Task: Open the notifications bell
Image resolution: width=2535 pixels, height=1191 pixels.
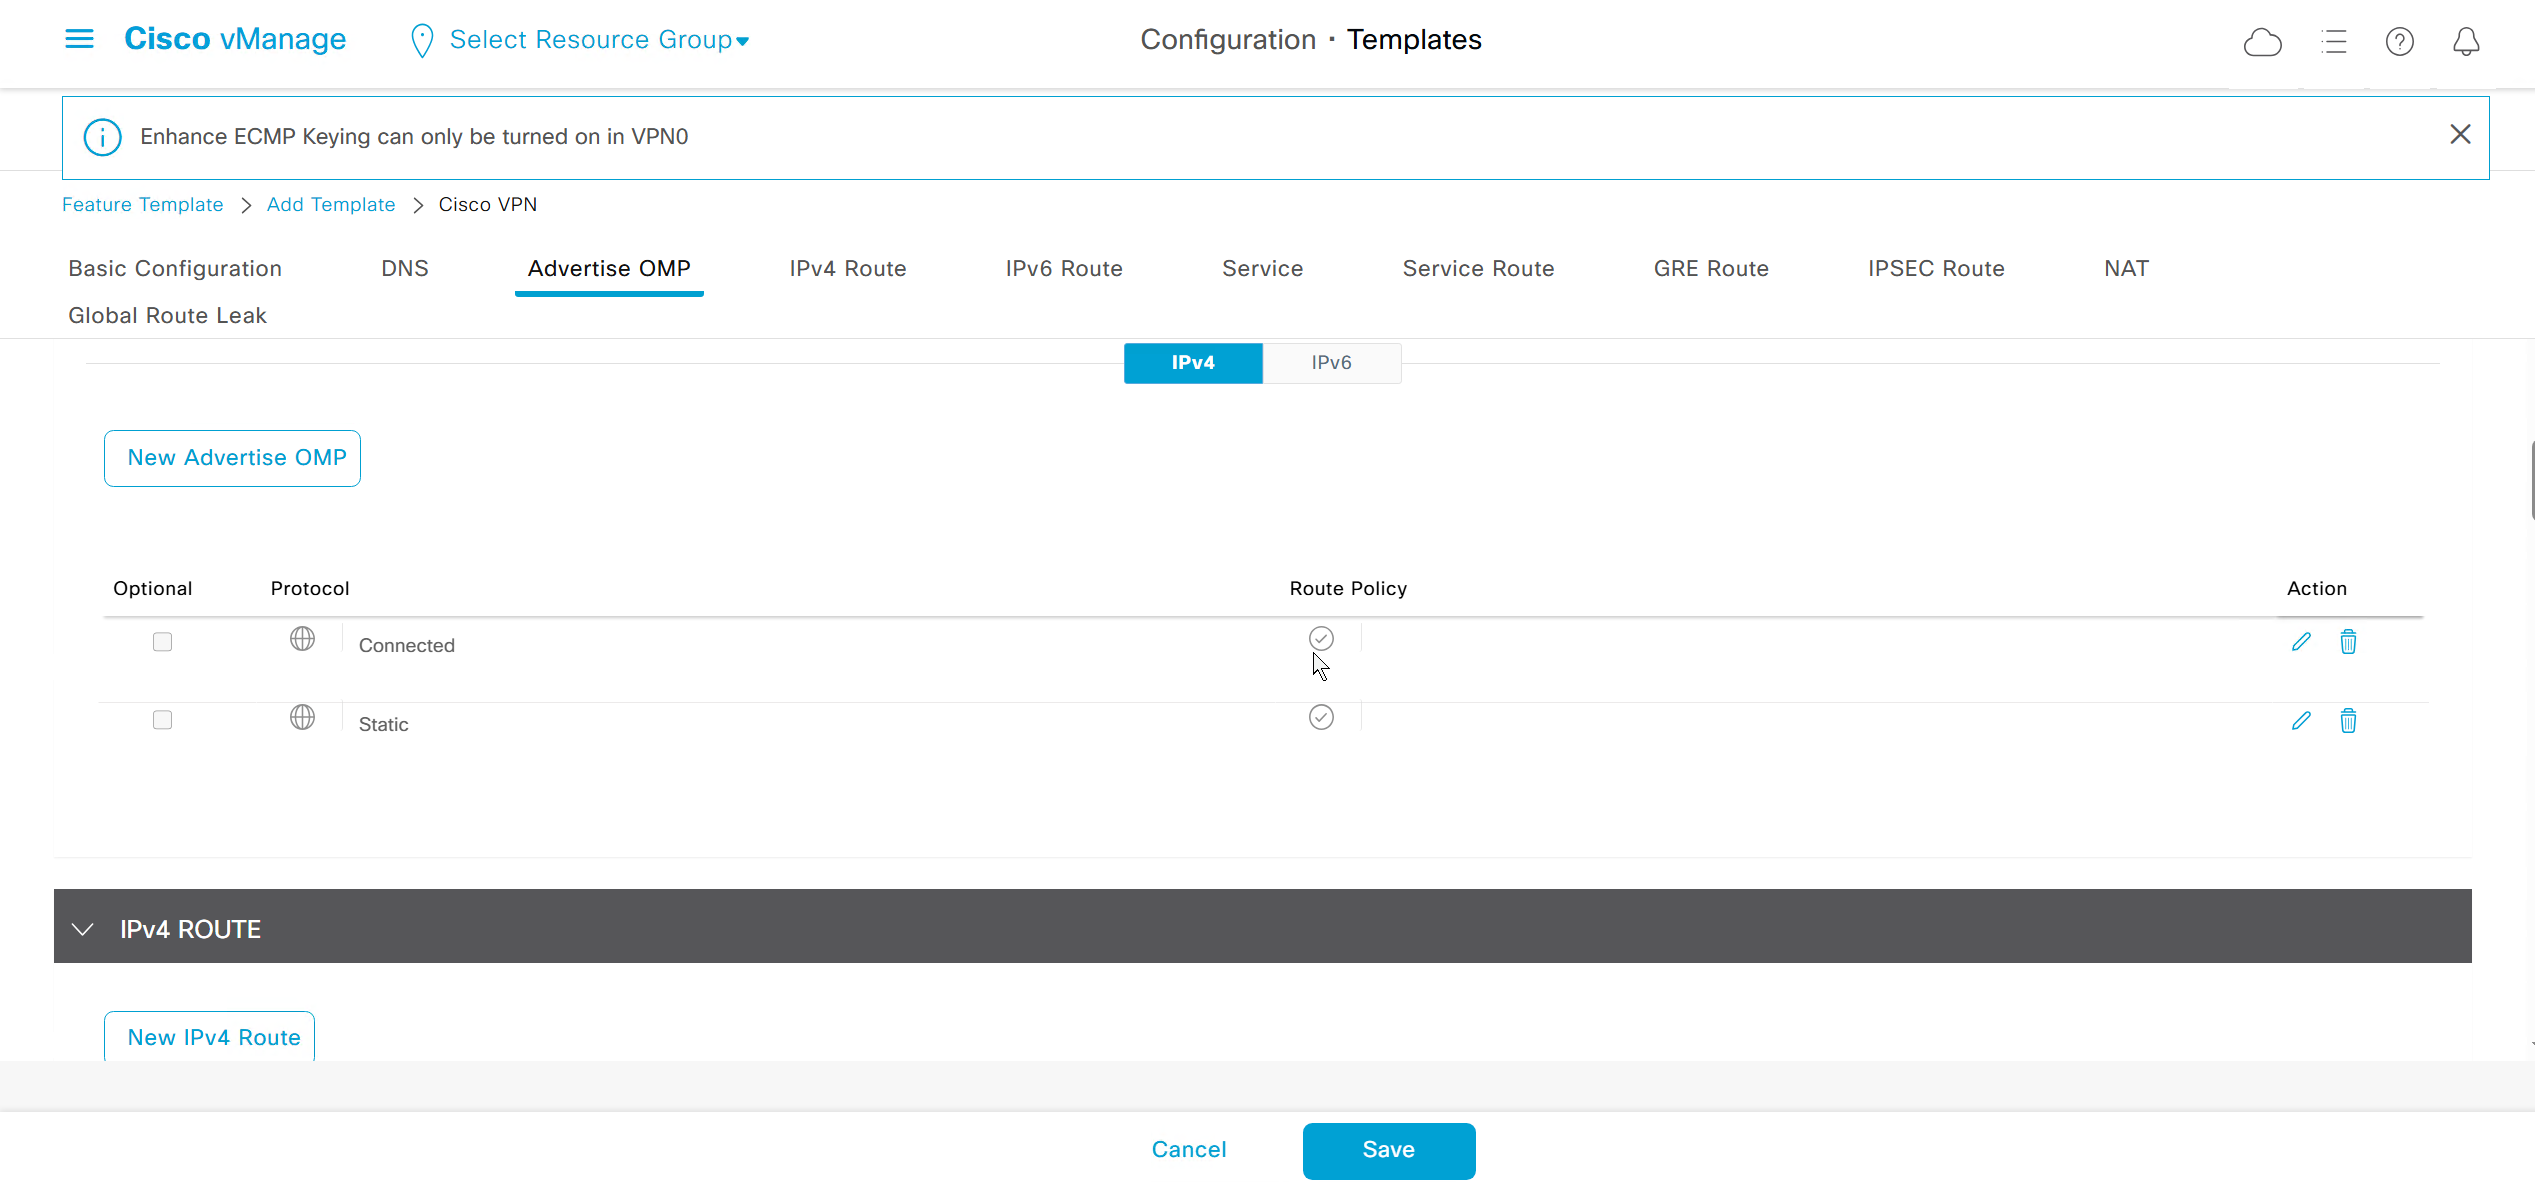Action: (2466, 42)
